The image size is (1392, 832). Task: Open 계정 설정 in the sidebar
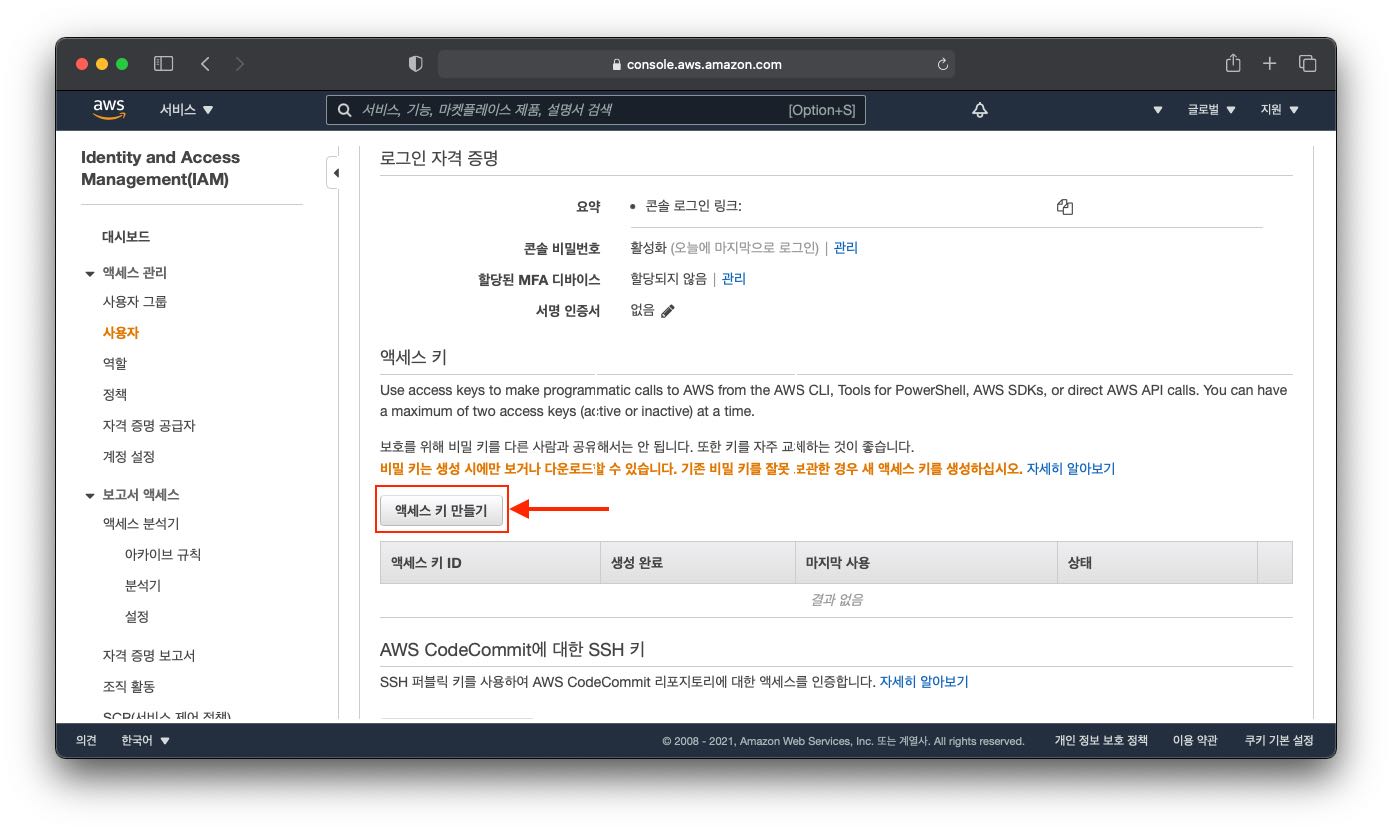(129, 457)
